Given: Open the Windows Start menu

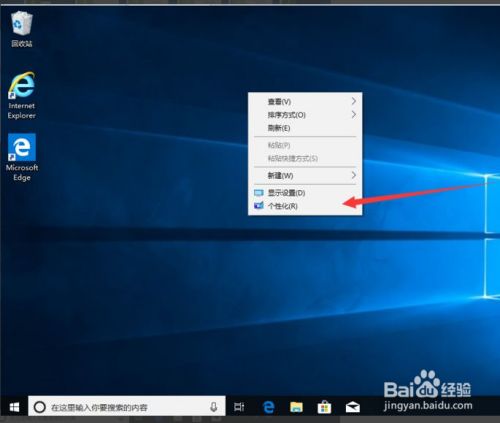Looking at the screenshot, I should click(x=14, y=407).
